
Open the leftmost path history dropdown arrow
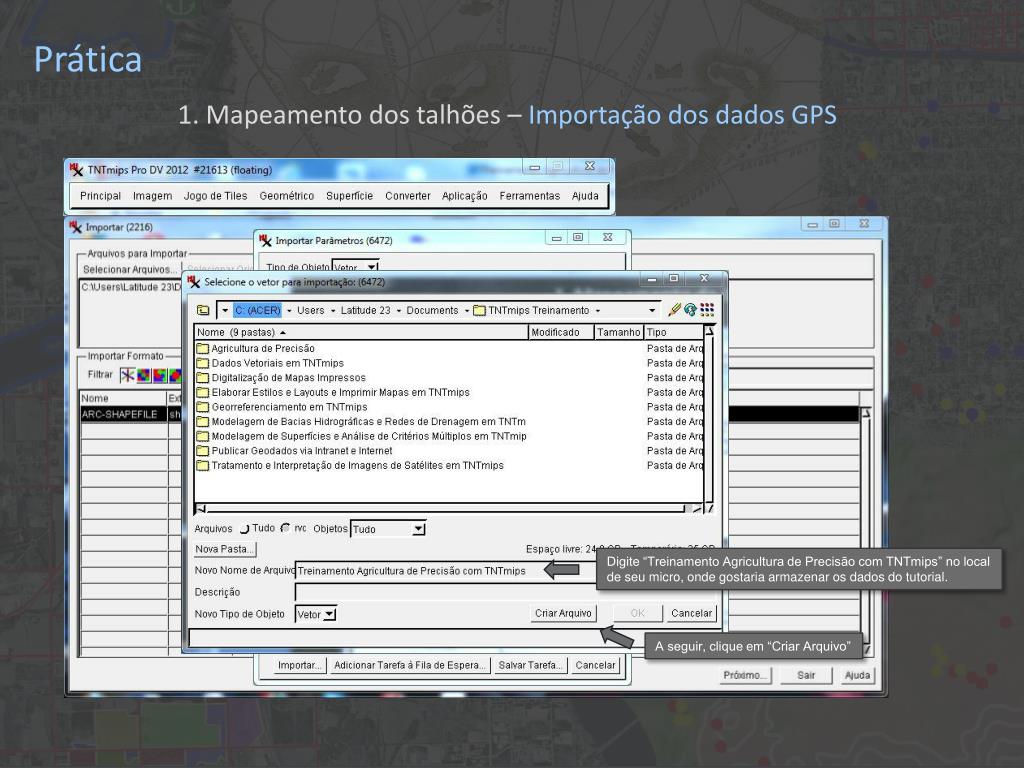tap(225, 311)
